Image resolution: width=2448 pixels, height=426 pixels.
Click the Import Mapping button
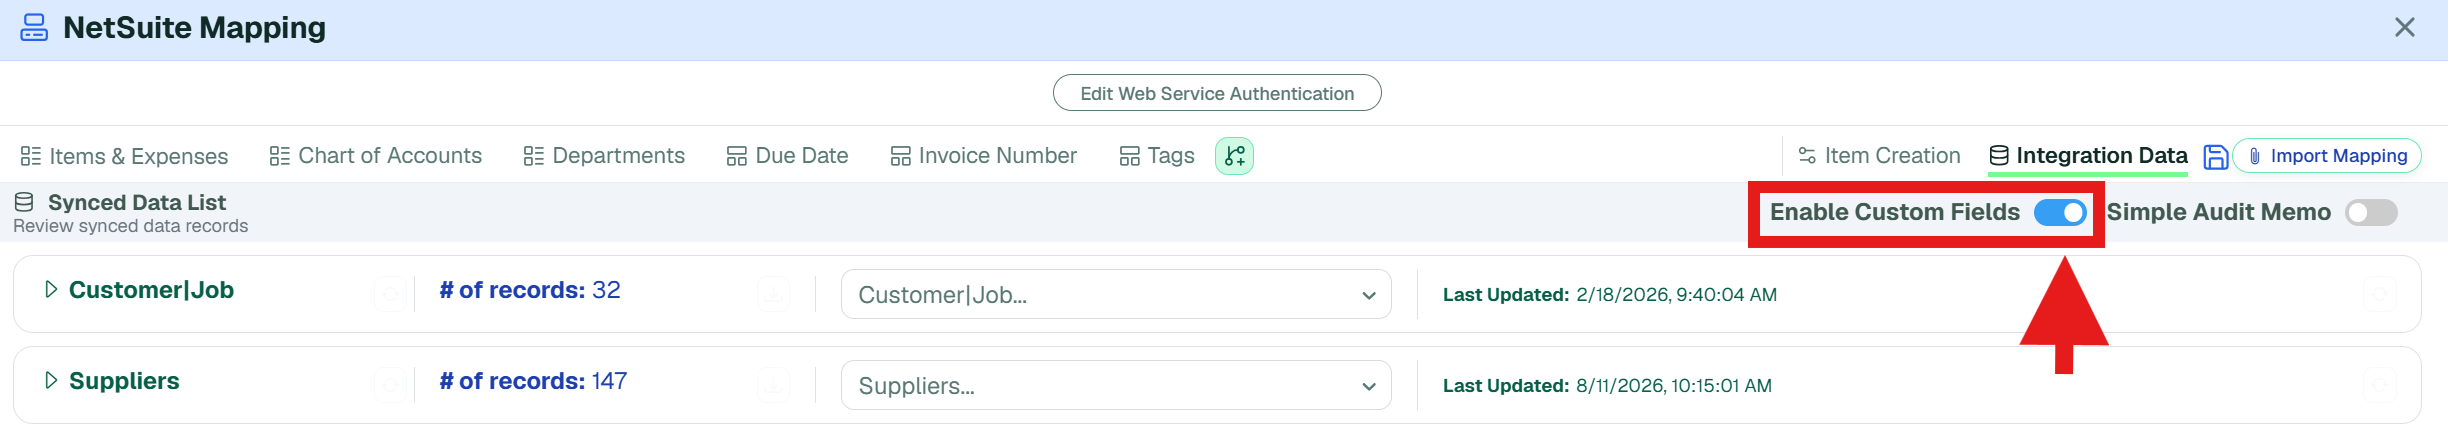click(2327, 156)
